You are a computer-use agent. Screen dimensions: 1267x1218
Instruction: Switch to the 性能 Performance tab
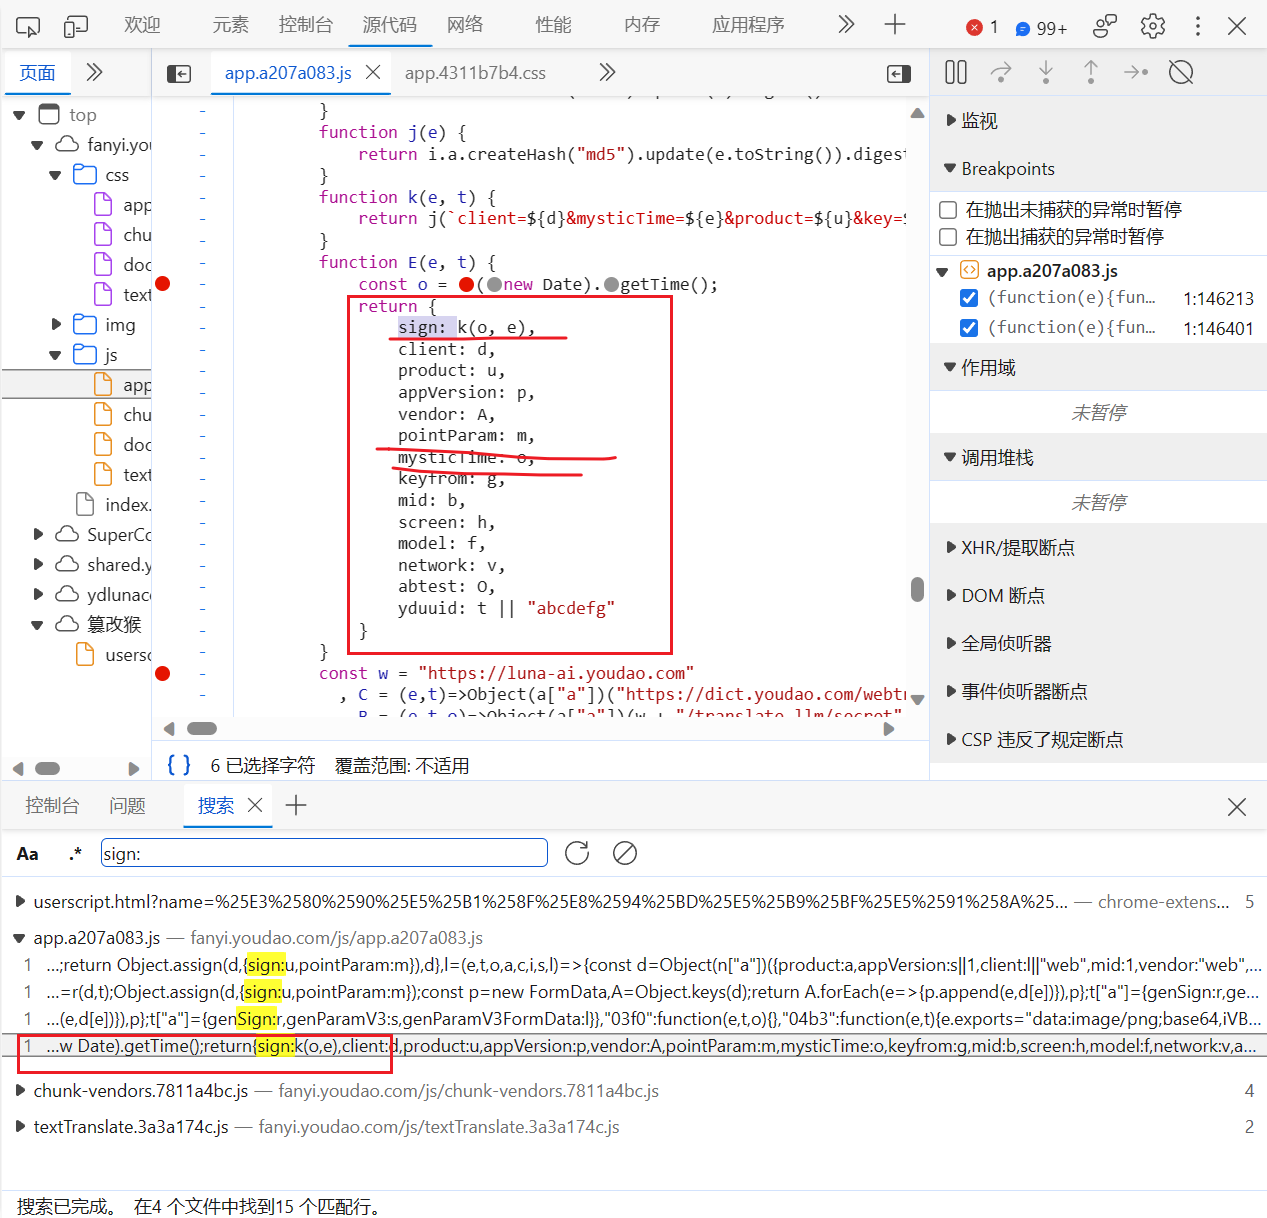pos(553,25)
